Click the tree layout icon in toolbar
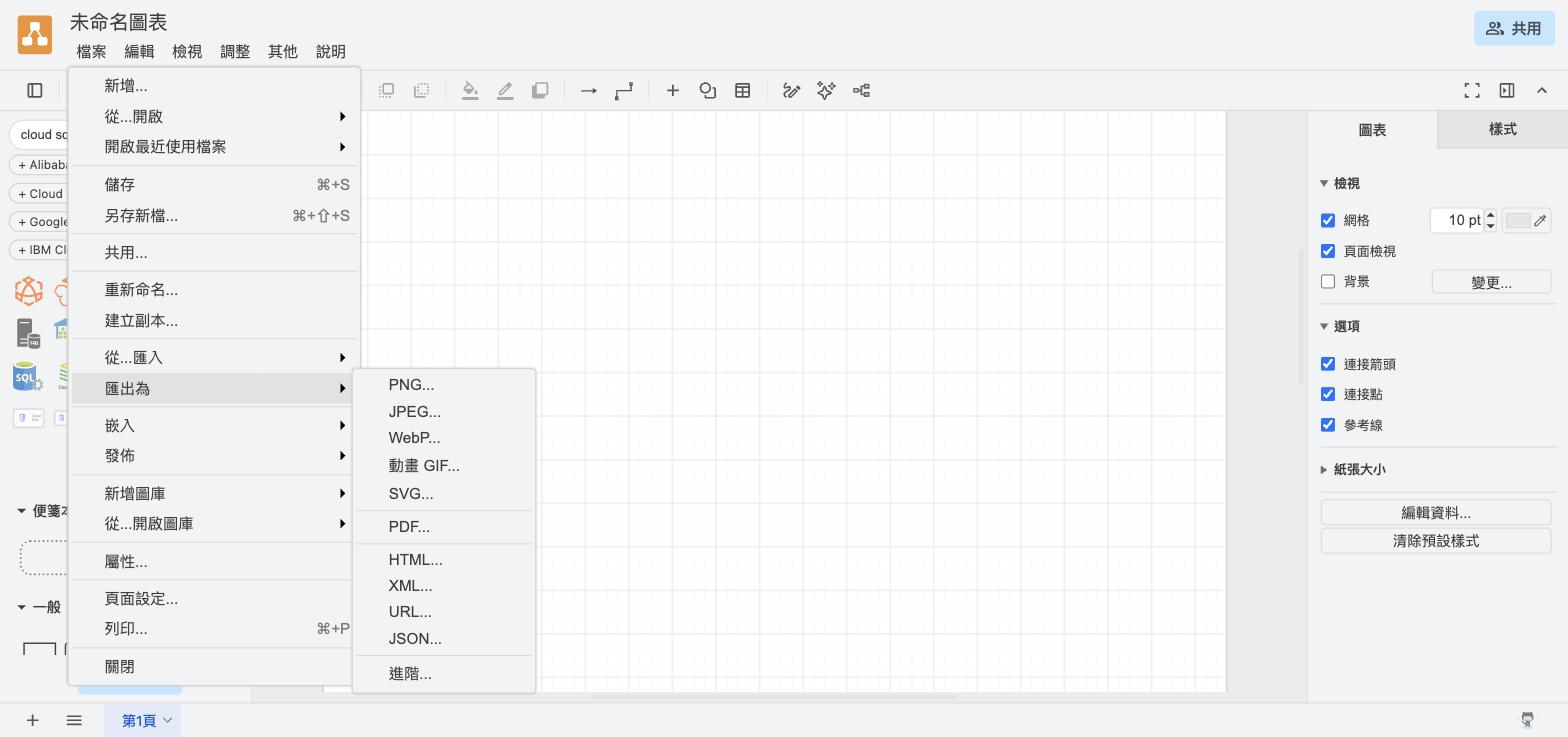Image resolution: width=1568 pixels, height=737 pixels. [861, 91]
